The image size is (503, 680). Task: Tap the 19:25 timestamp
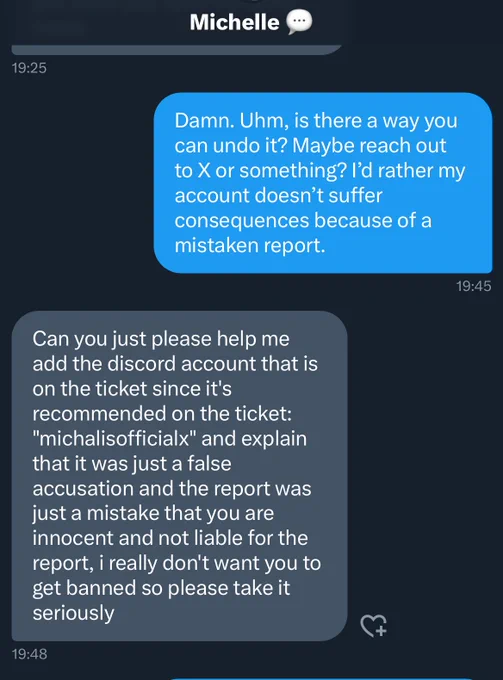(x=29, y=68)
